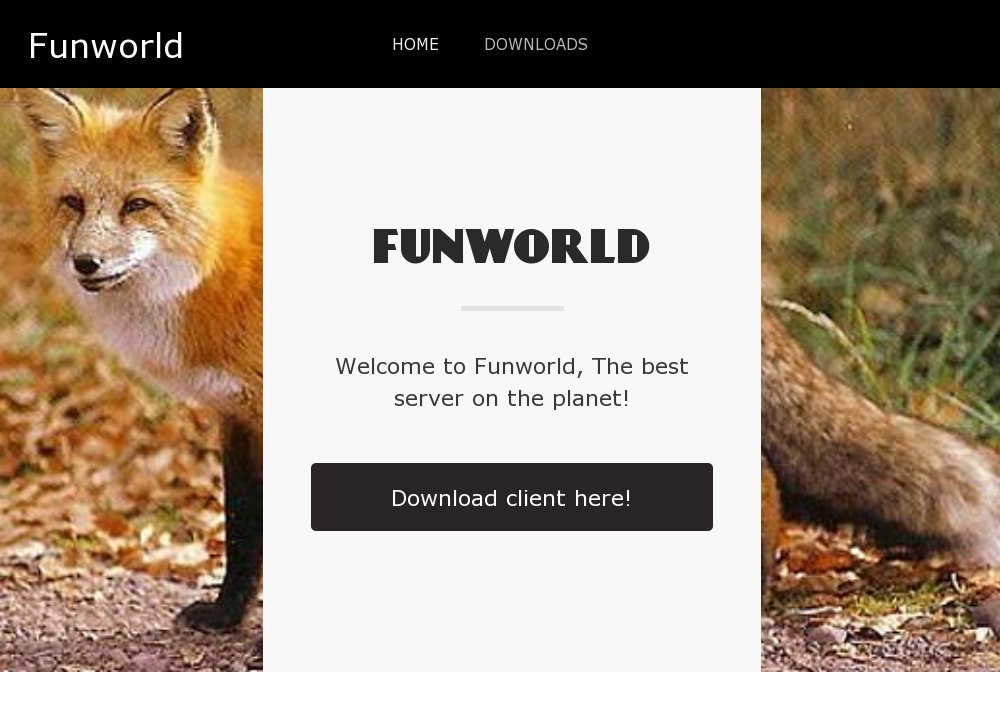
Task: Click the 'Download client here!' button
Action: coord(511,497)
